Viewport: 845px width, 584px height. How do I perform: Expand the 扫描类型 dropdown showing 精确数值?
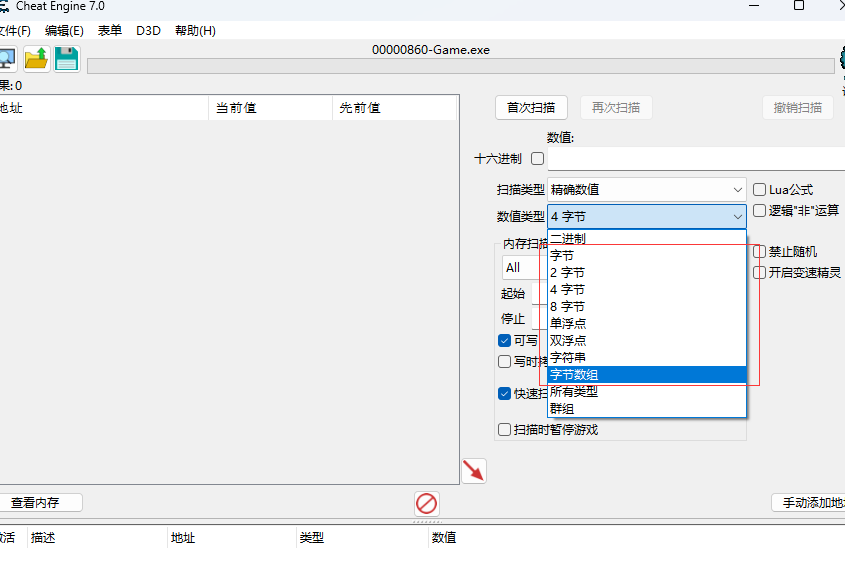[x=647, y=190]
